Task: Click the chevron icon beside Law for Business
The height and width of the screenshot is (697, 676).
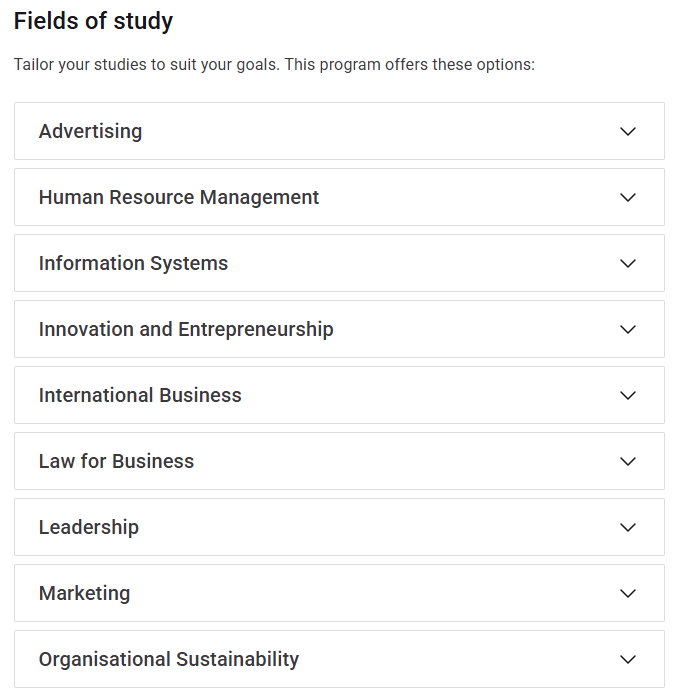Action: (x=628, y=461)
